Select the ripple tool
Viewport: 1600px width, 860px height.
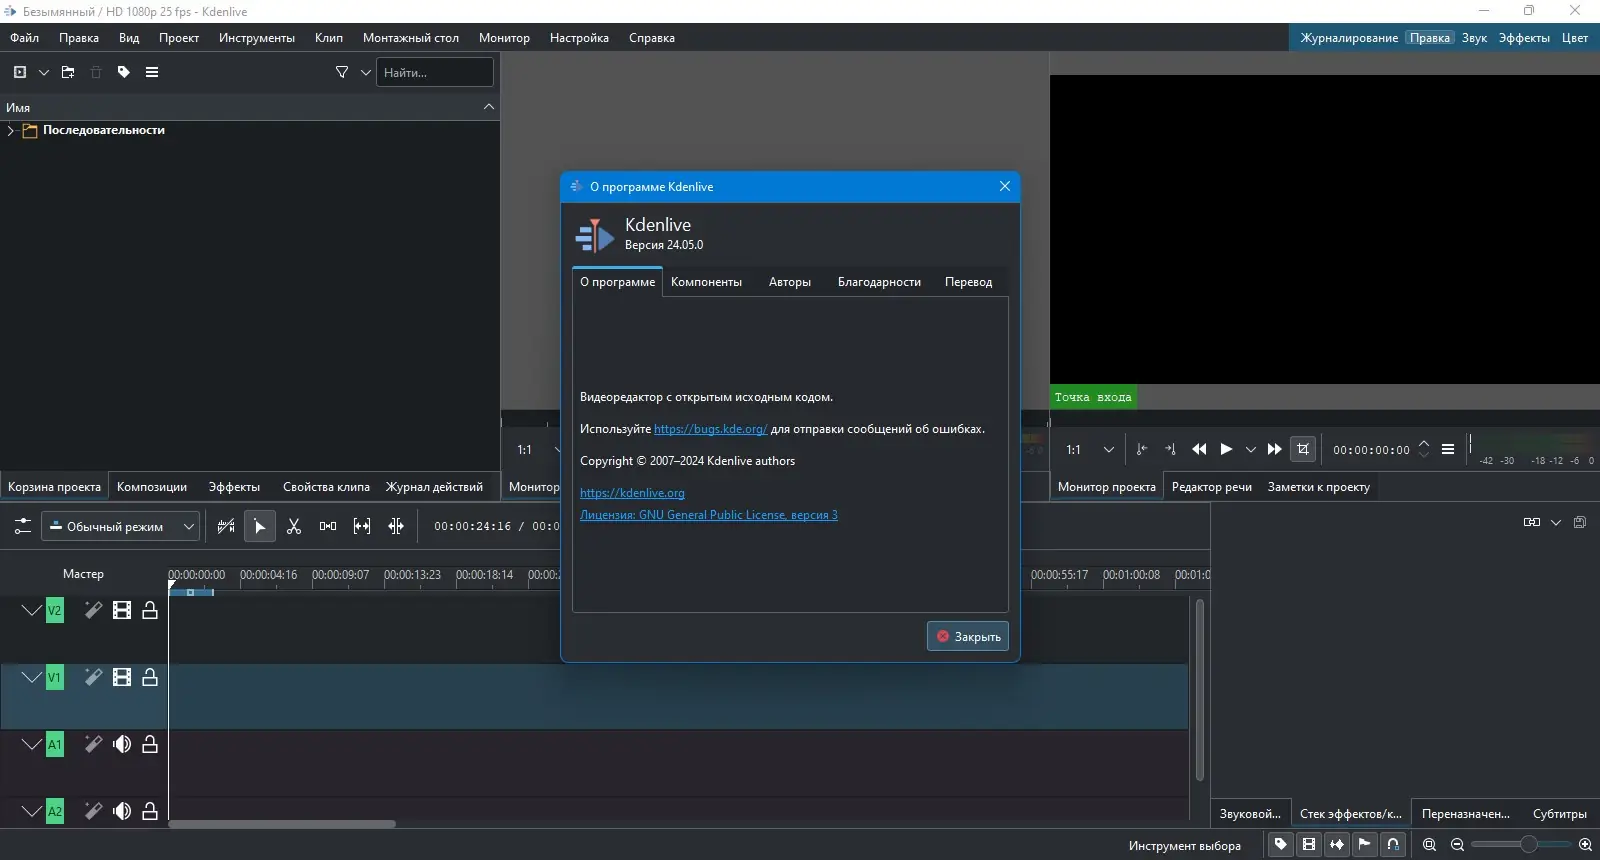[x=396, y=526]
